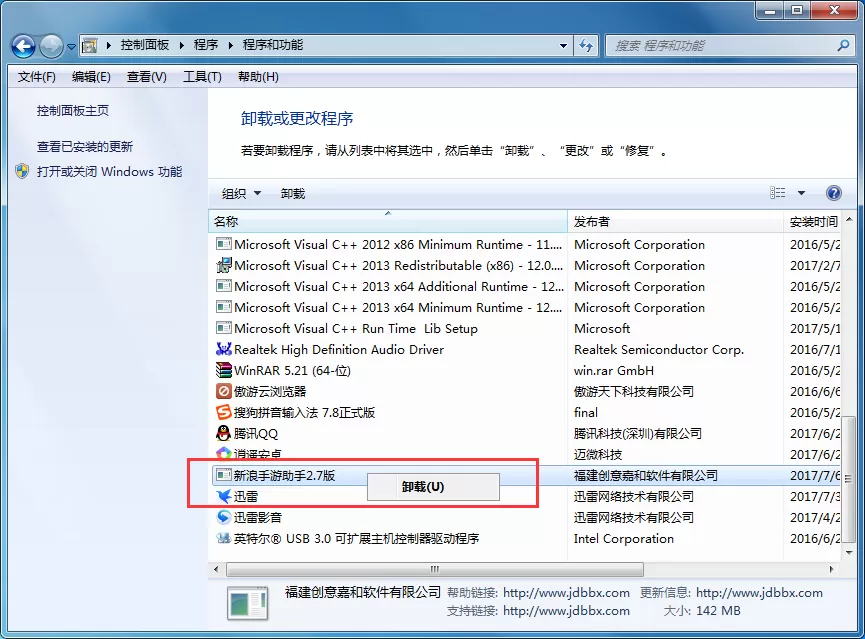Select the 迅雷 bird icon

click(223, 496)
